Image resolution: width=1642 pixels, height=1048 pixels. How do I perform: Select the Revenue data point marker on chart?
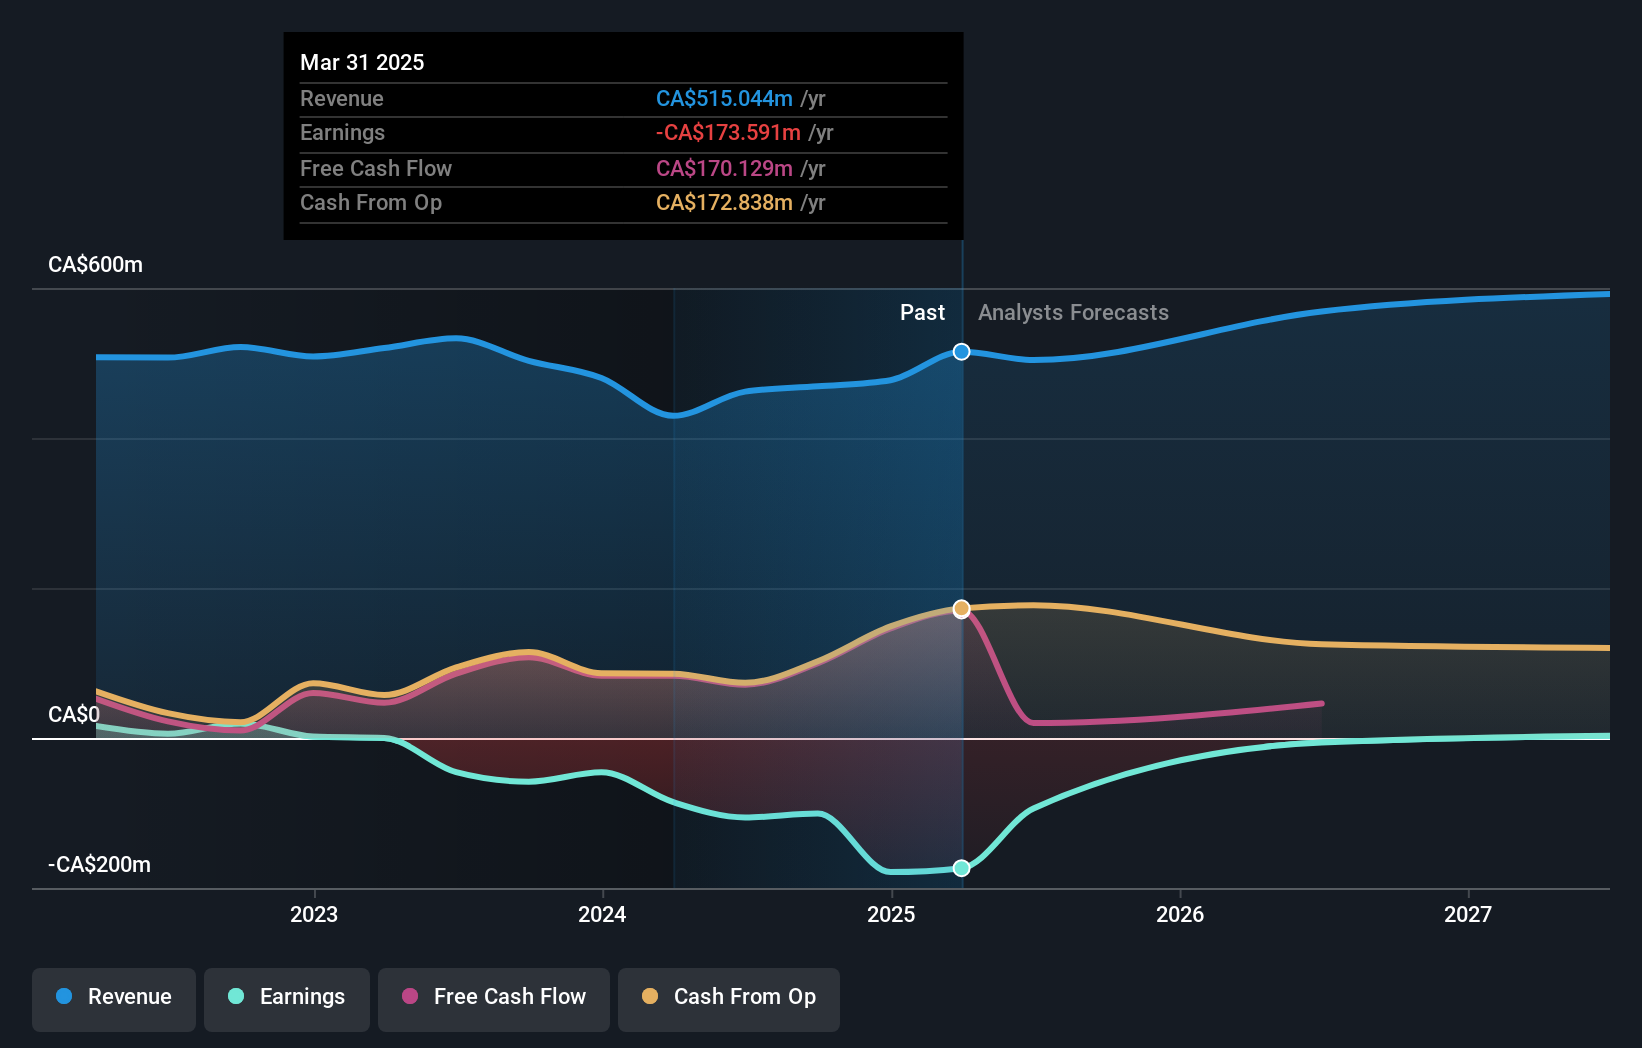tap(961, 351)
